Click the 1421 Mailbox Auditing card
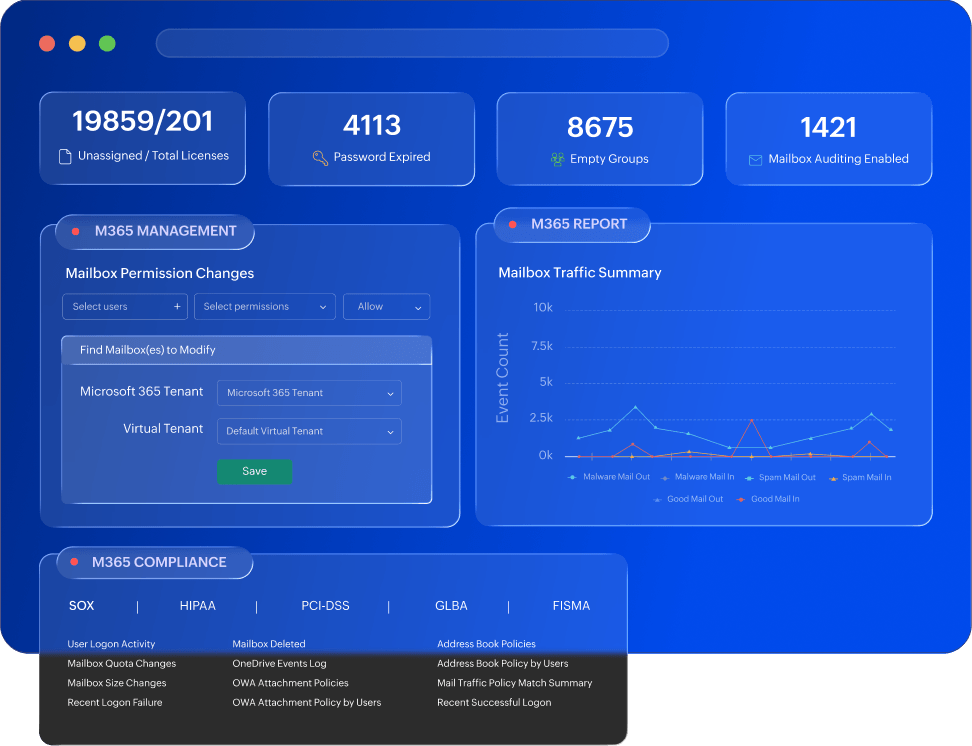Image resolution: width=972 pixels, height=746 pixels. click(829, 139)
